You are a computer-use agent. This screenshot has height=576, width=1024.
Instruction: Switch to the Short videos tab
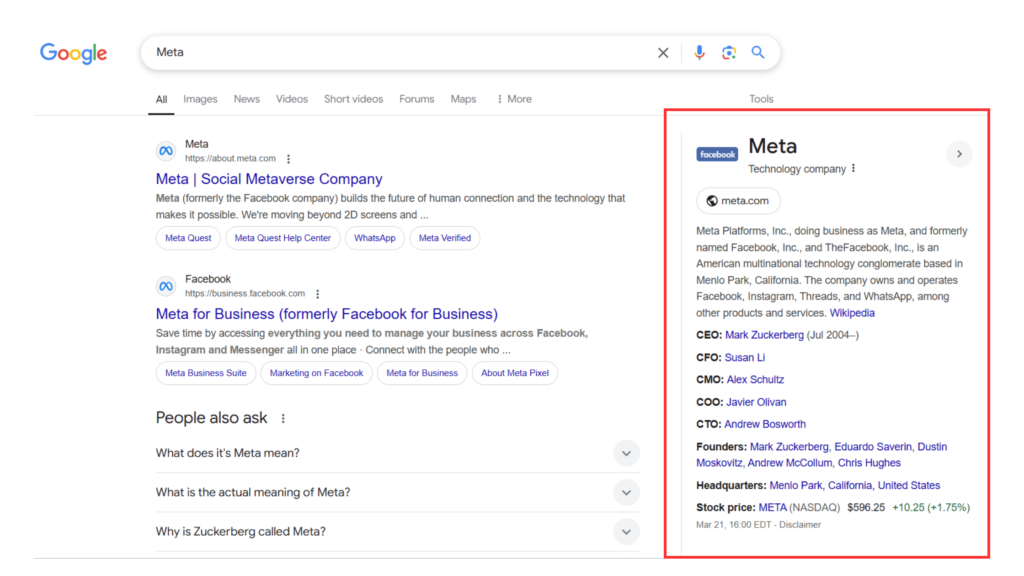pos(353,99)
